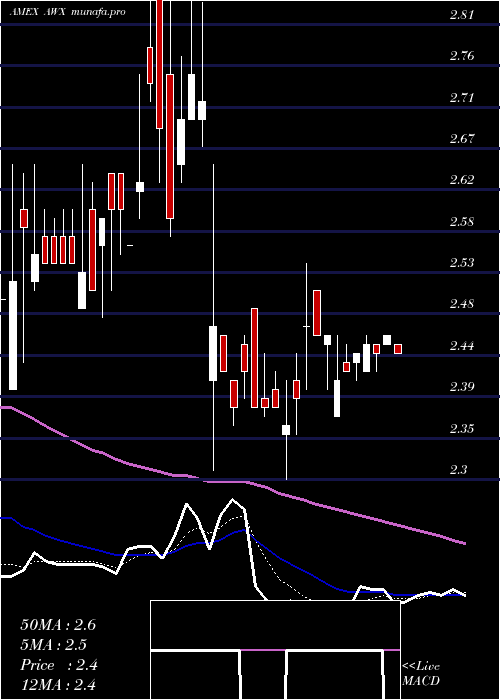The width and height of the screenshot is (500, 700).
Task: Click the 2.44 price axis label
Action: (x=462, y=346)
